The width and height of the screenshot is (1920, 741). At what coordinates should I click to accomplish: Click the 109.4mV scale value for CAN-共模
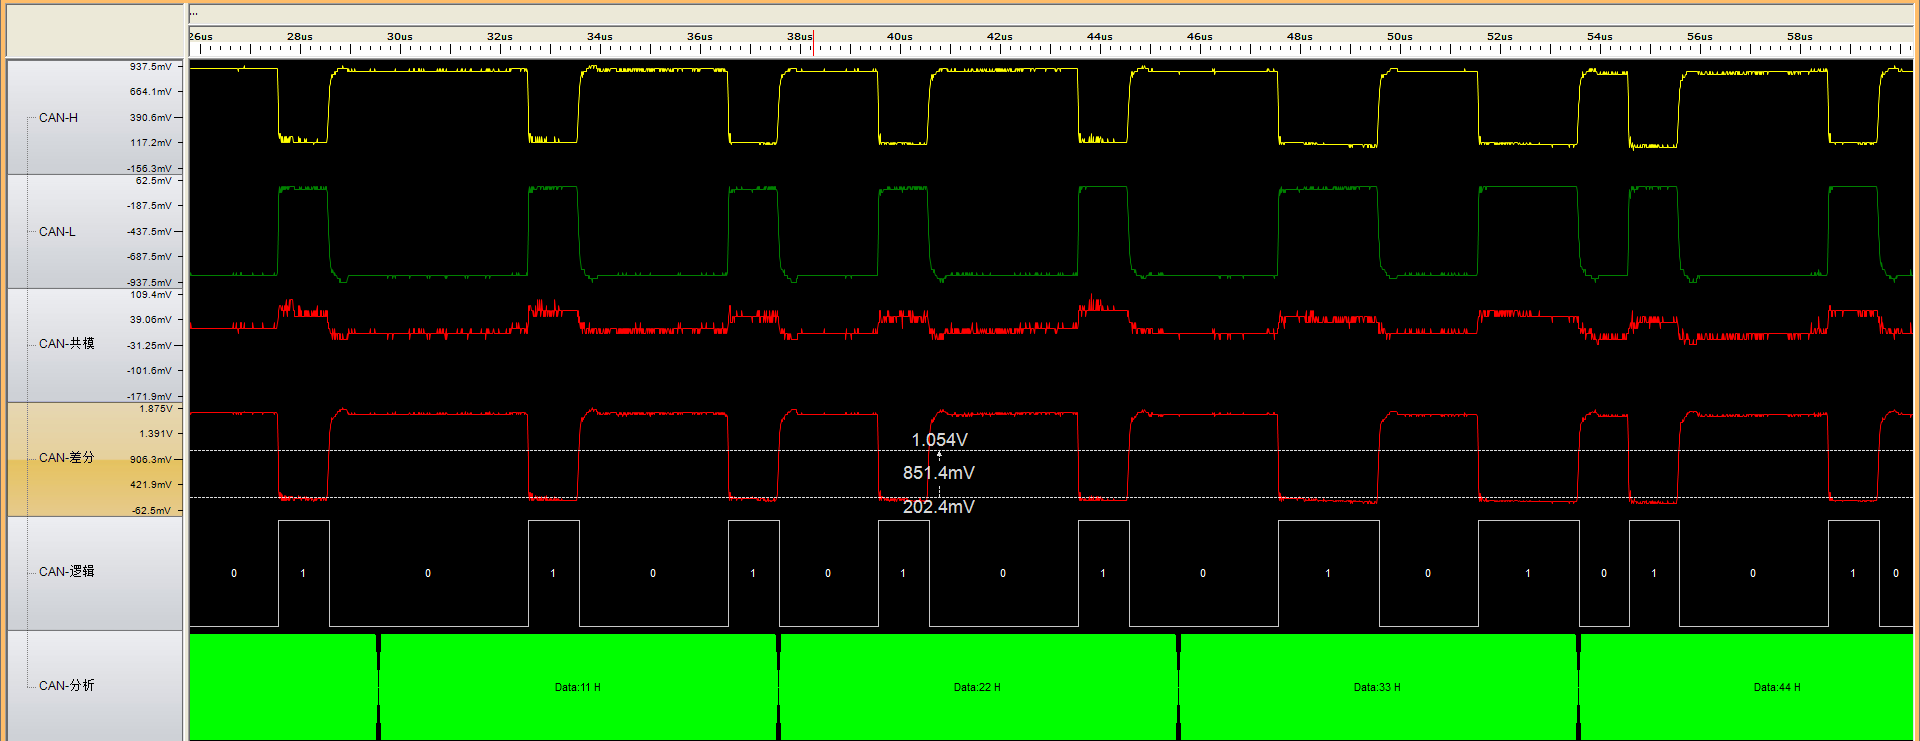[x=151, y=295]
